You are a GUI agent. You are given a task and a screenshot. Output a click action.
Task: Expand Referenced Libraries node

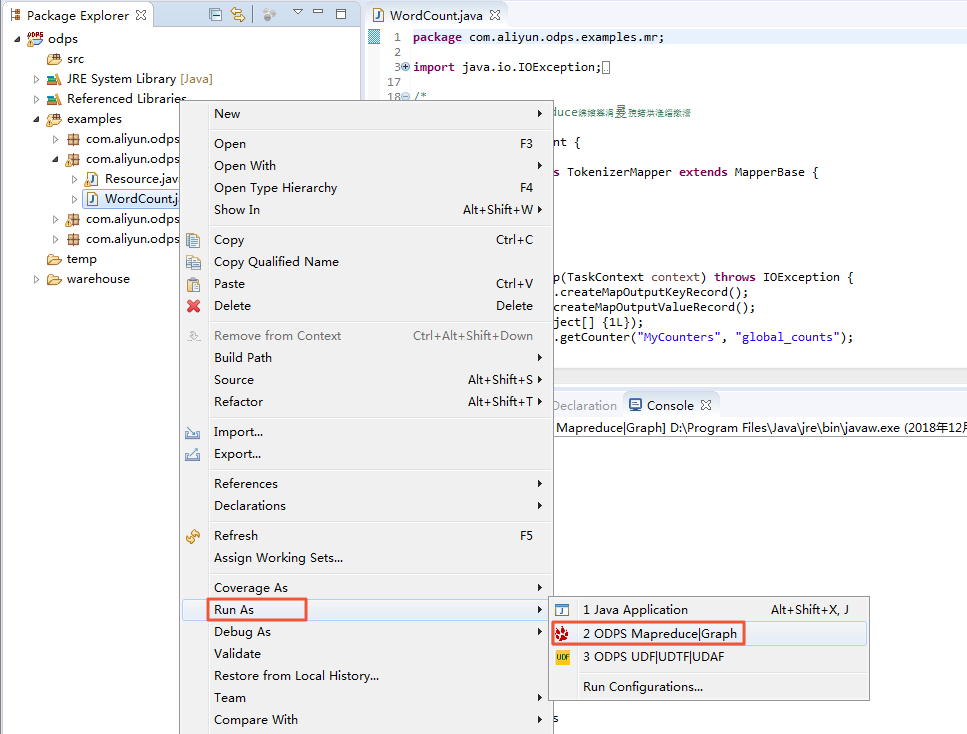pos(36,99)
